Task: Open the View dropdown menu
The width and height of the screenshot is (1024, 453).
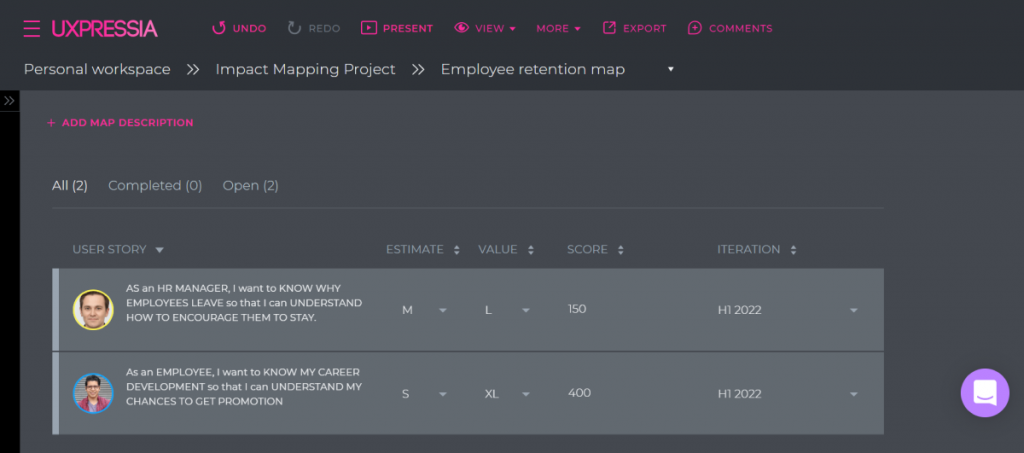Action: click(485, 28)
